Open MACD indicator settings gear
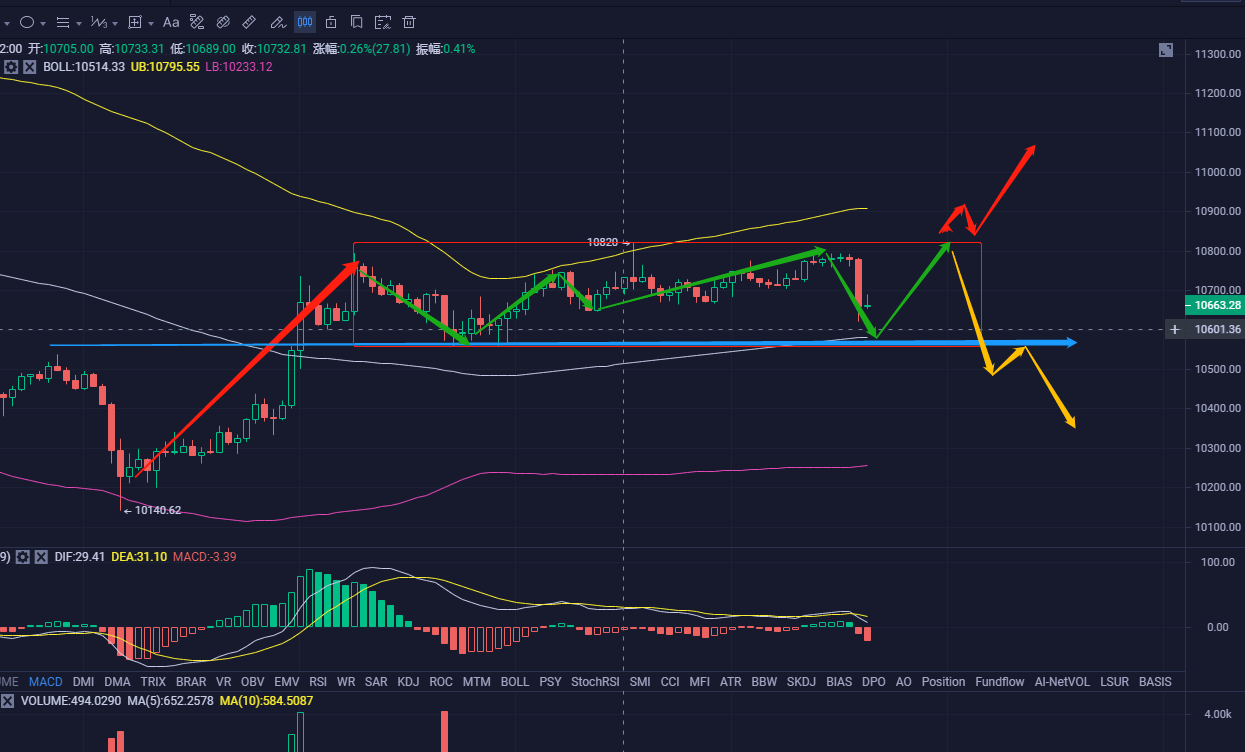 click(23, 556)
